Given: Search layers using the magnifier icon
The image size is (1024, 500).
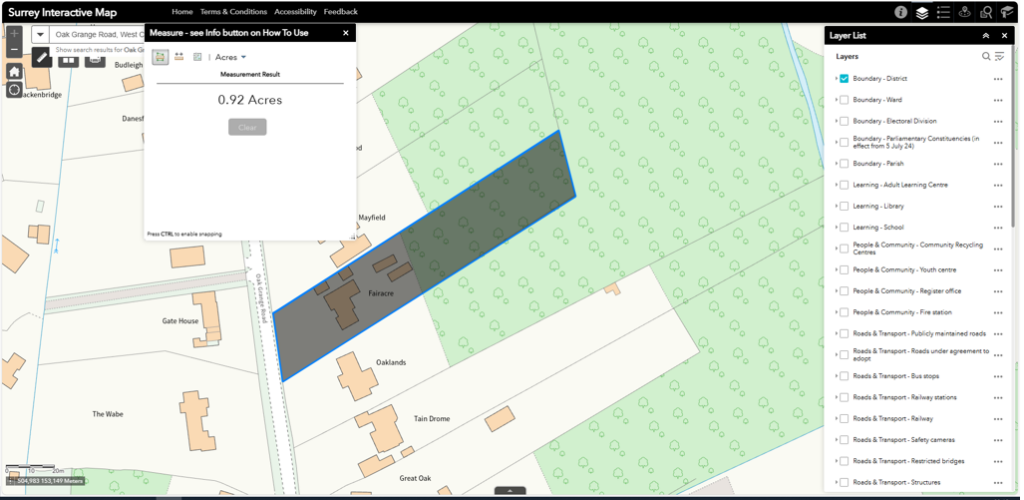Looking at the screenshot, I should click(x=986, y=57).
